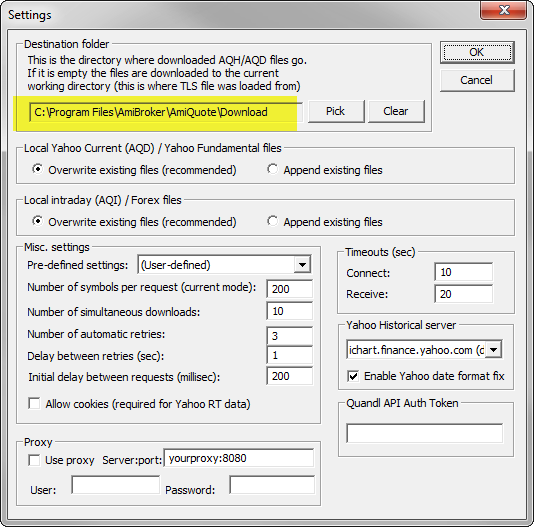The width and height of the screenshot is (534, 527).
Task: Click the Connect timeout field
Action: point(464,272)
